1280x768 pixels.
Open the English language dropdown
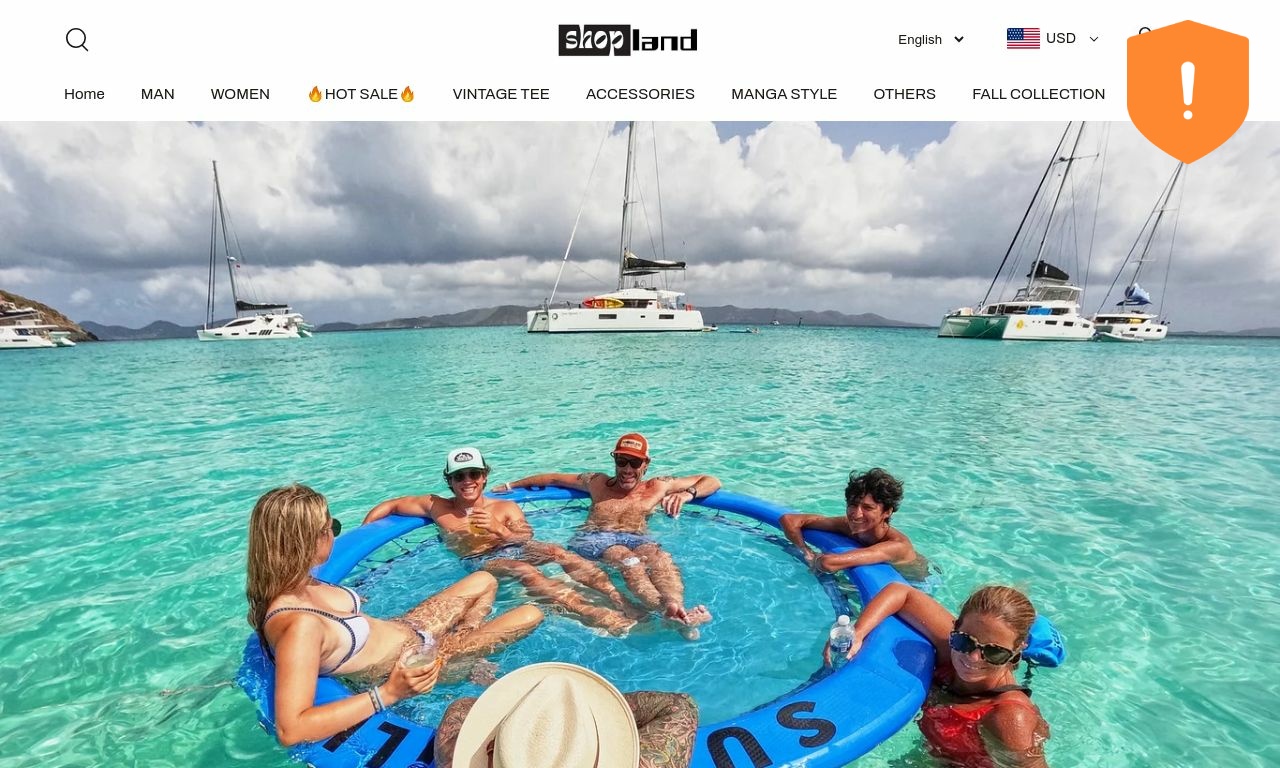[931, 40]
